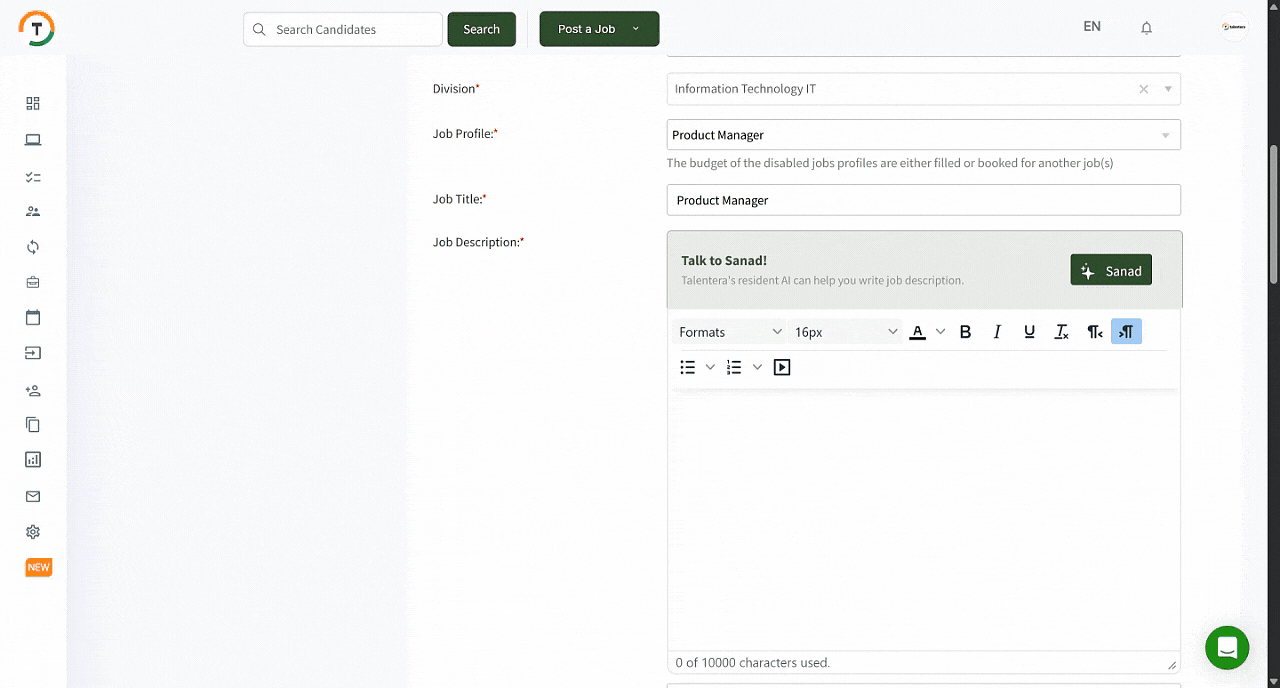Open the Job Profile dropdown
This screenshot has height=688, width=1280.
(923, 135)
